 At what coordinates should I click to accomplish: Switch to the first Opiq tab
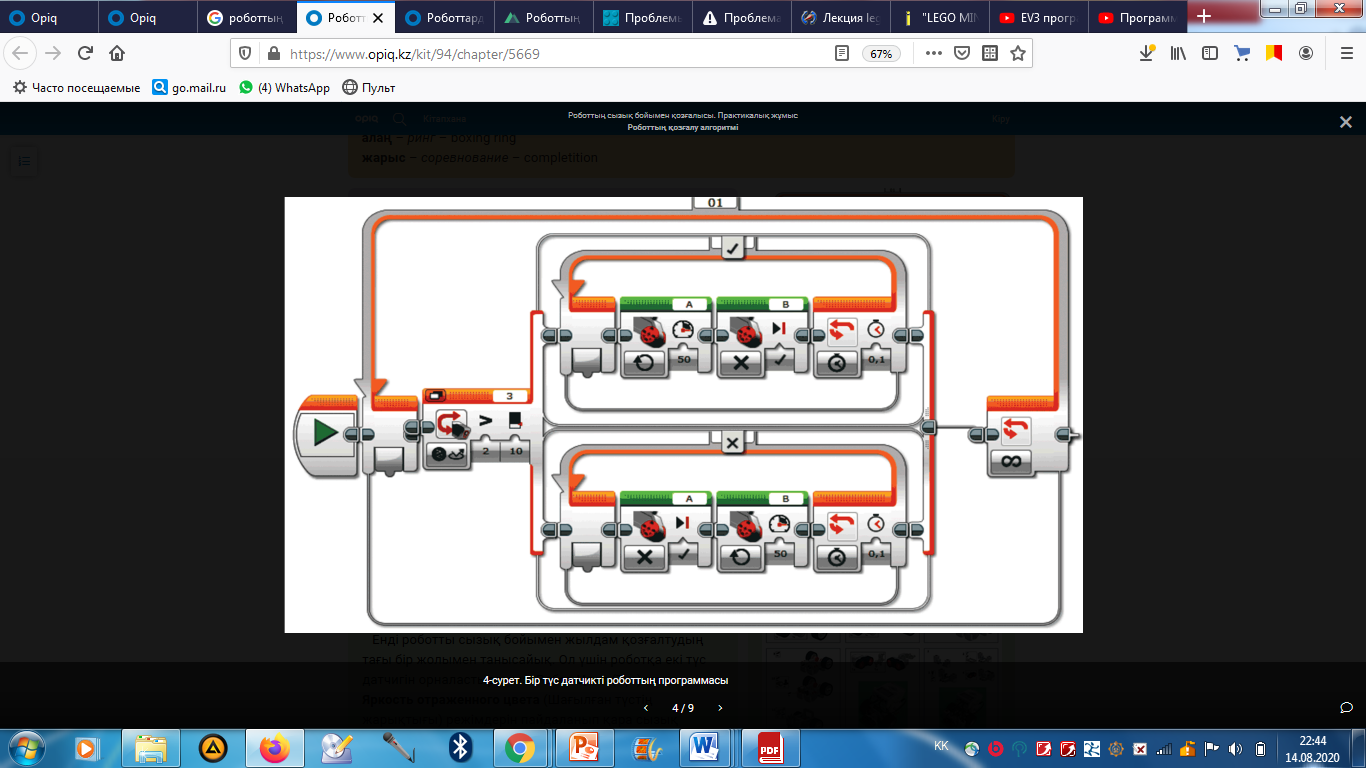(x=50, y=17)
